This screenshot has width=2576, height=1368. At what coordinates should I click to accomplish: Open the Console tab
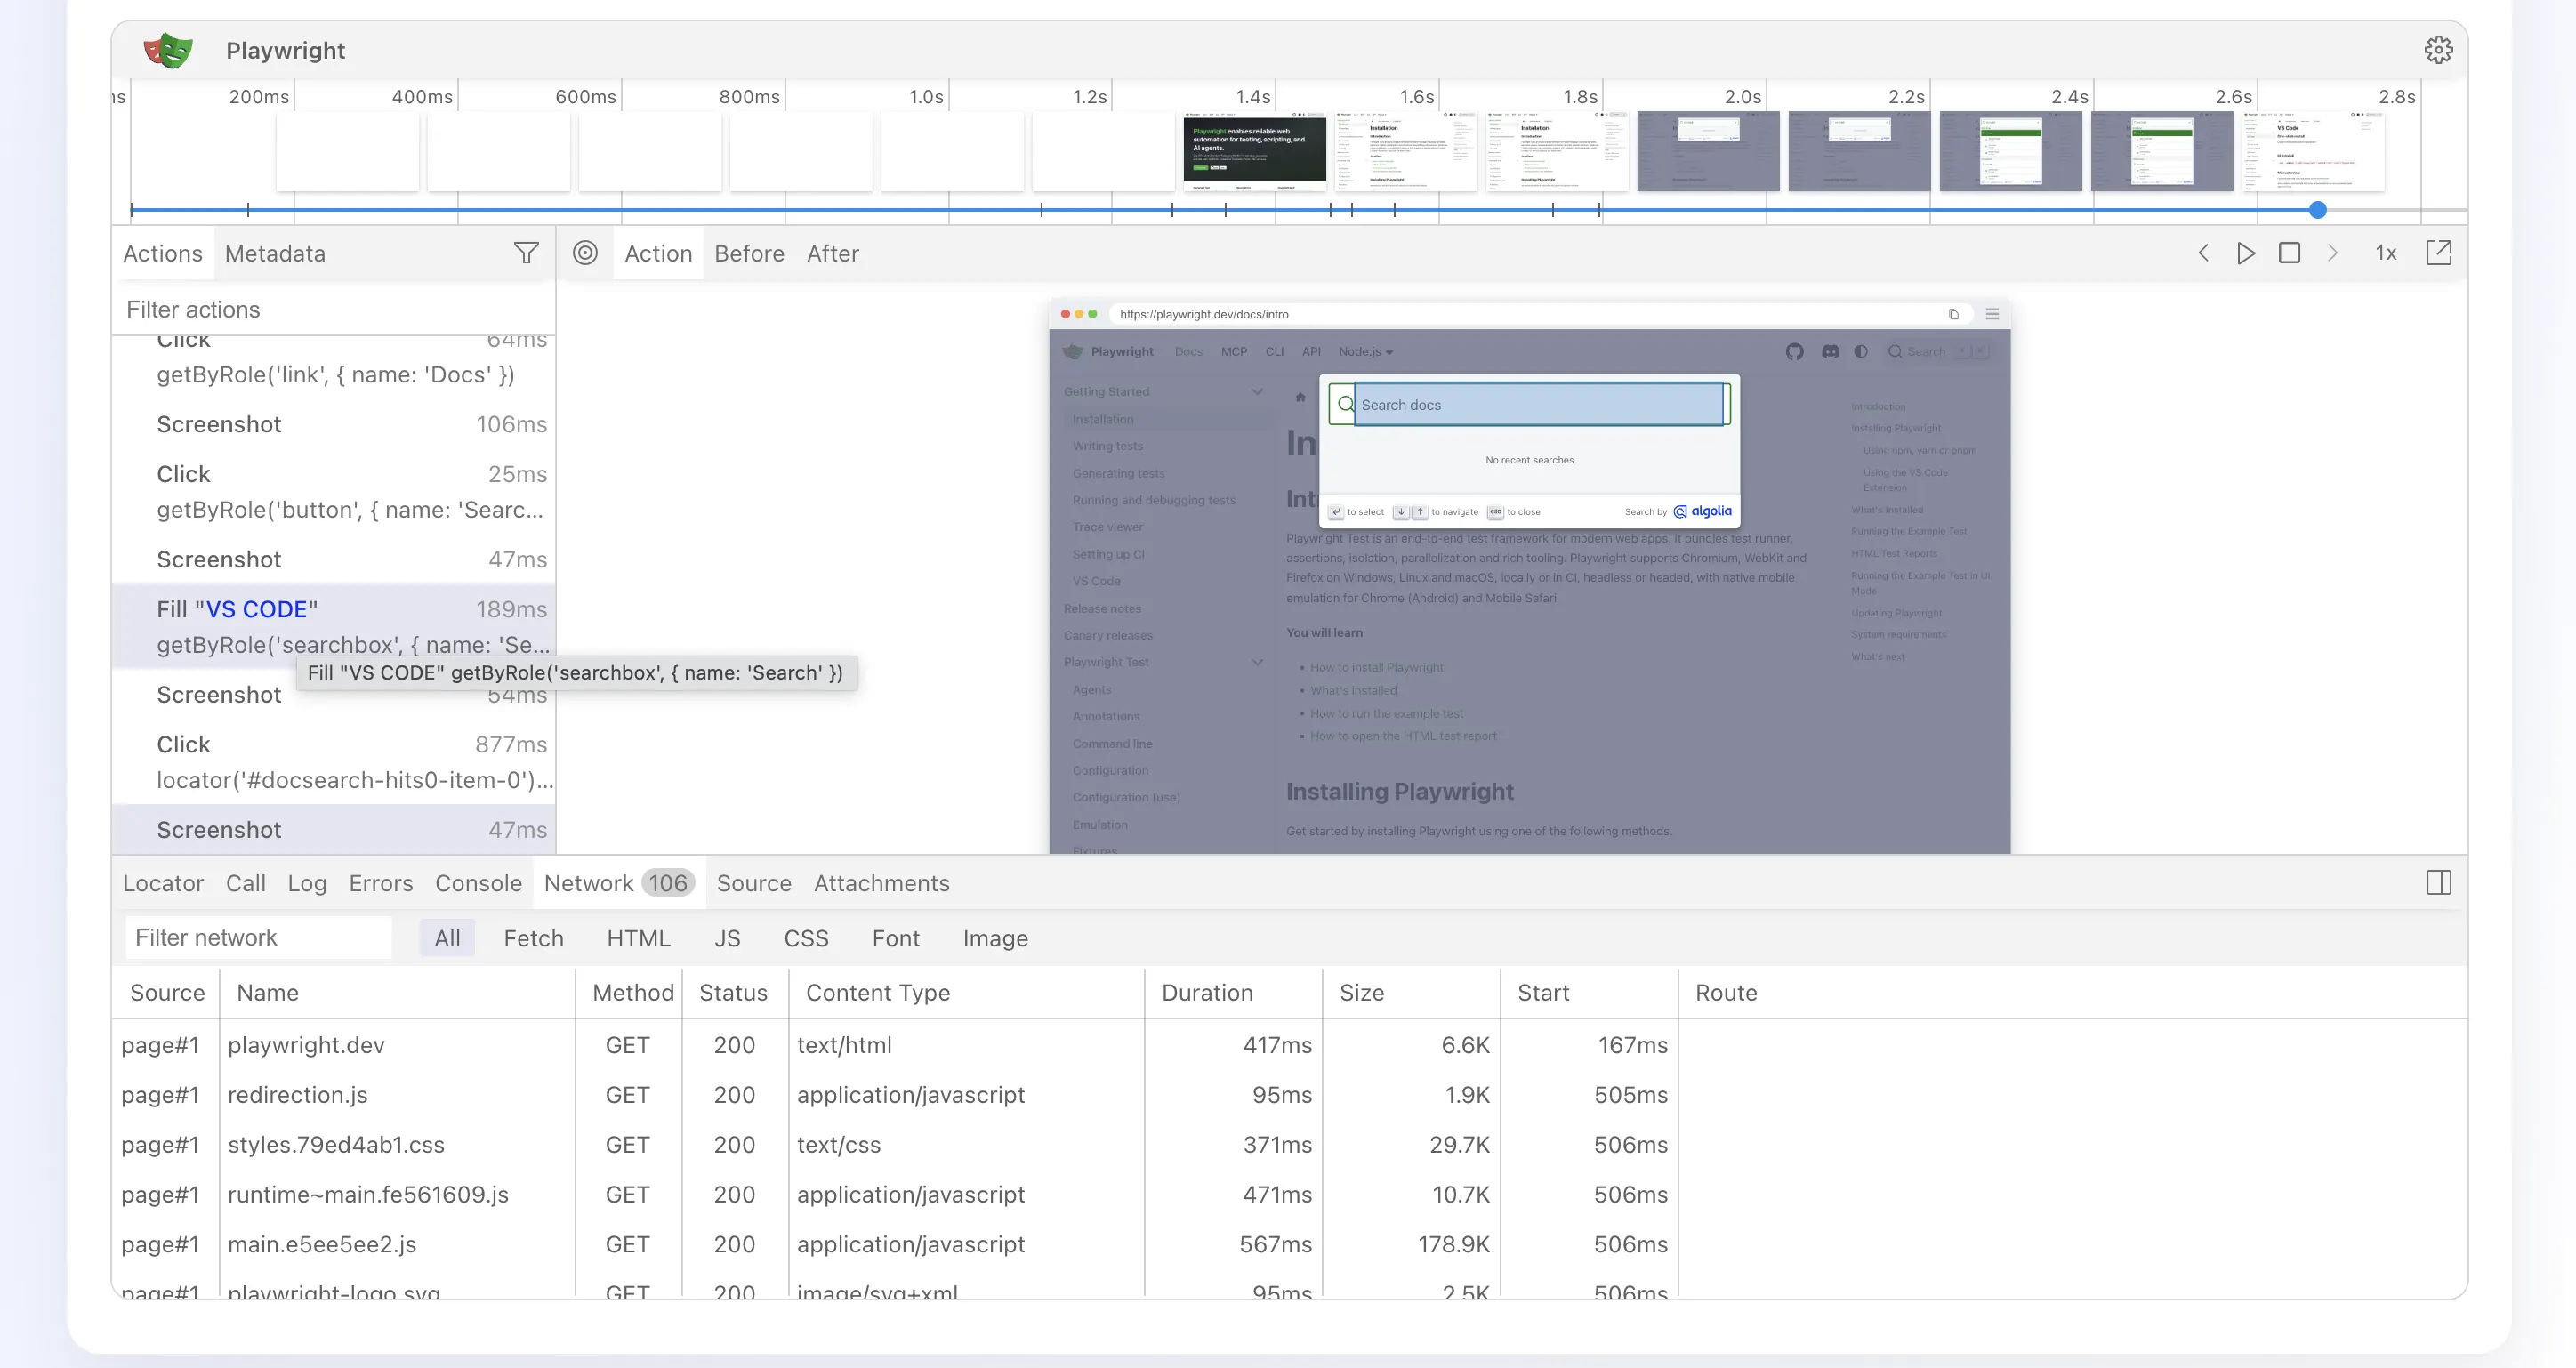tap(478, 883)
